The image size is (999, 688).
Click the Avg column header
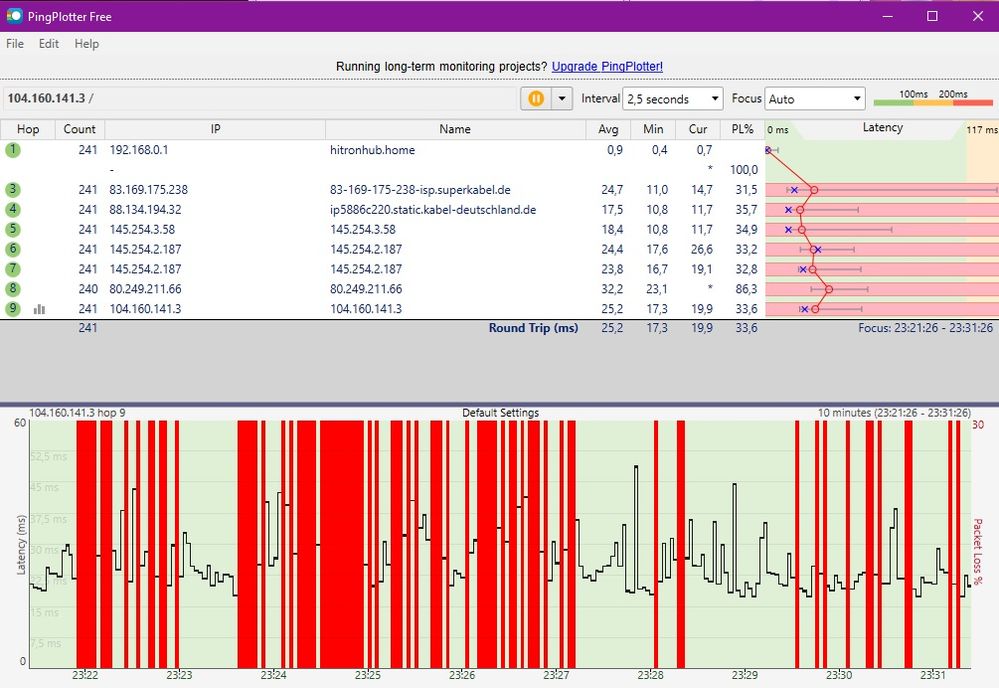coord(609,129)
